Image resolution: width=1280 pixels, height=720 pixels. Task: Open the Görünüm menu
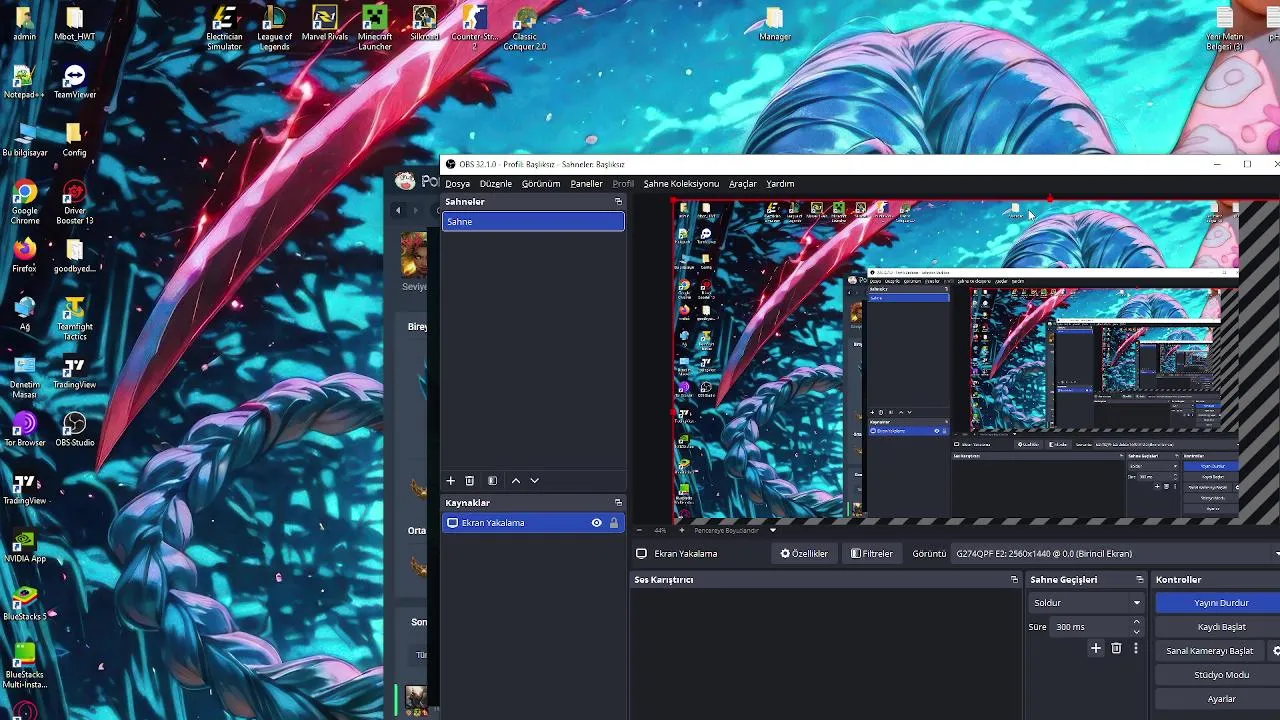(541, 184)
